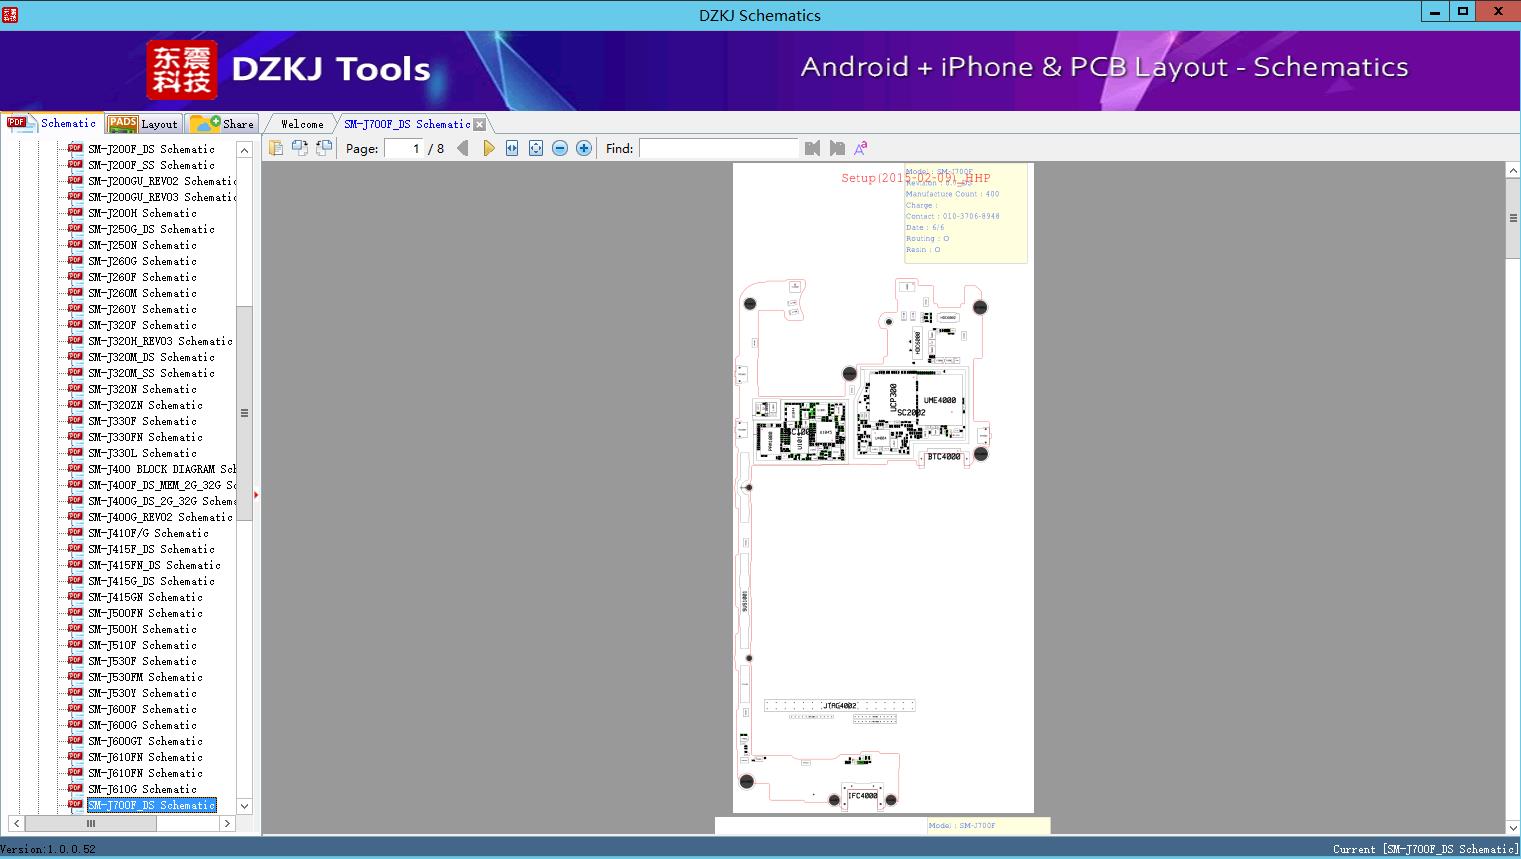Click the fit width icon
Image resolution: width=1521 pixels, height=859 pixels.
(x=512, y=148)
